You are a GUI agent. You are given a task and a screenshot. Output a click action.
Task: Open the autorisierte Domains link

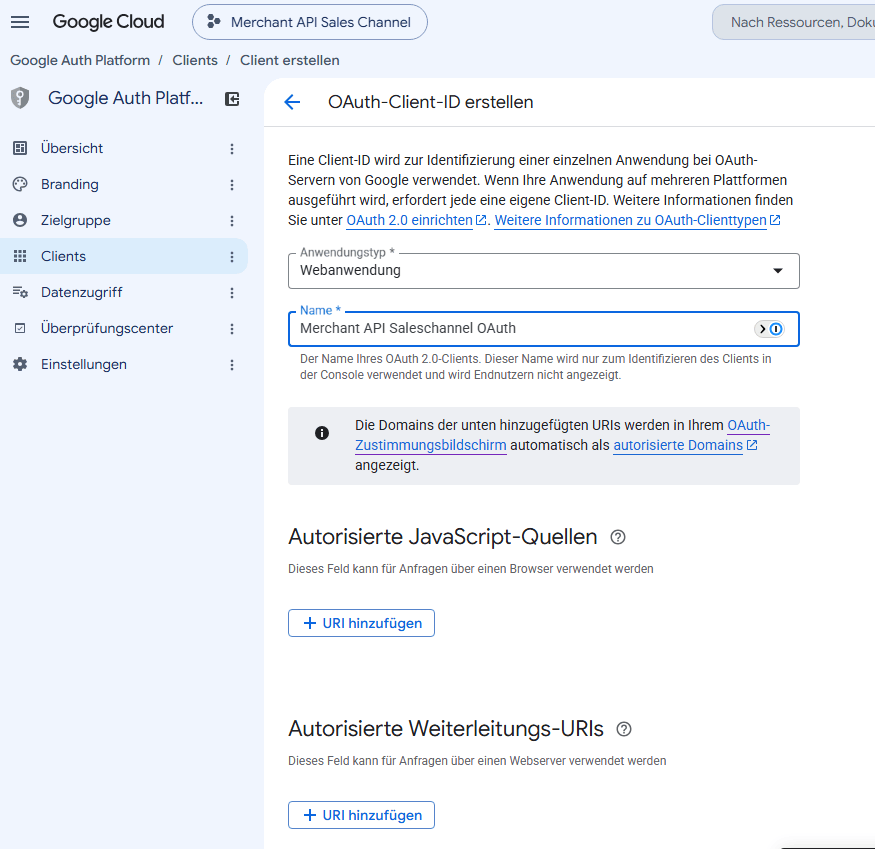tap(685, 445)
